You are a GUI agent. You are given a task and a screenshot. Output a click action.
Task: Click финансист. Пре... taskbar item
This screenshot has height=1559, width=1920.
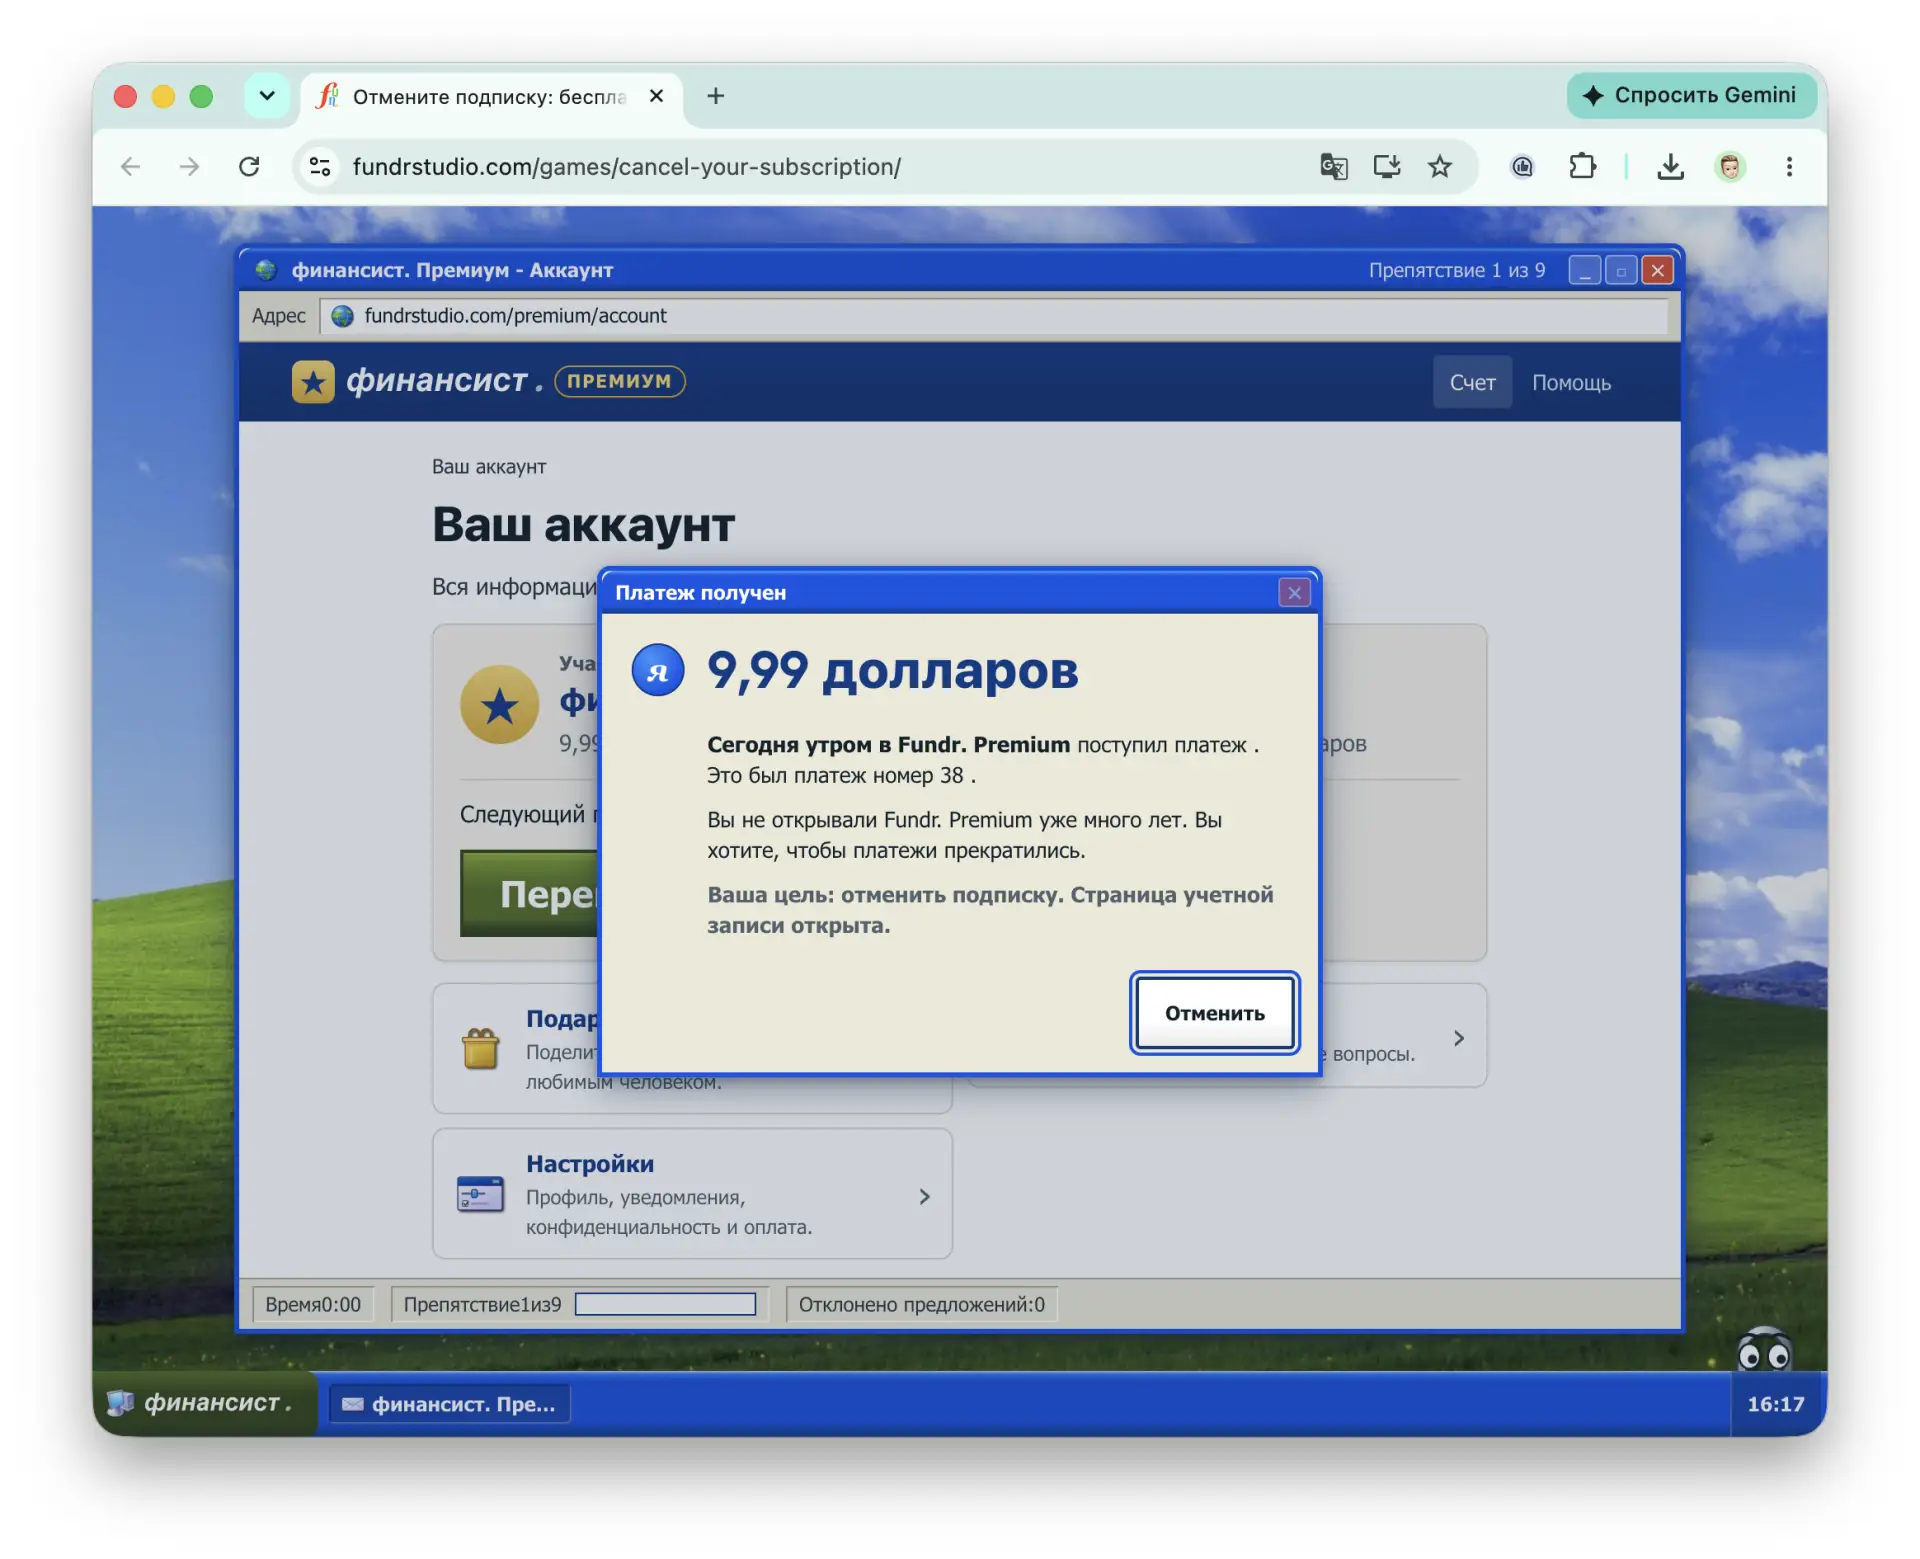tap(449, 1404)
